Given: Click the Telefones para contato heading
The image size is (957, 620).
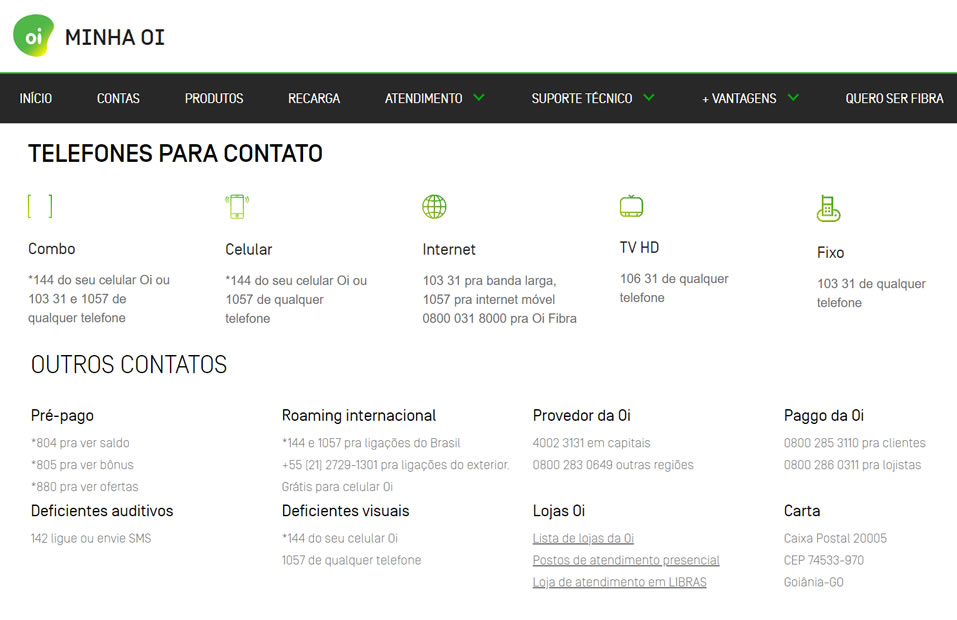Looking at the screenshot, I should (x=175, y=153).
